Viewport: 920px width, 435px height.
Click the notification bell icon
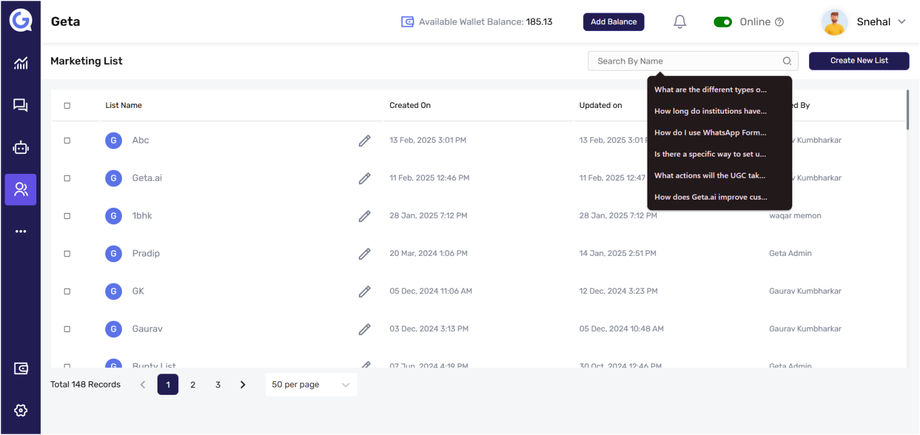pos(680,22)
